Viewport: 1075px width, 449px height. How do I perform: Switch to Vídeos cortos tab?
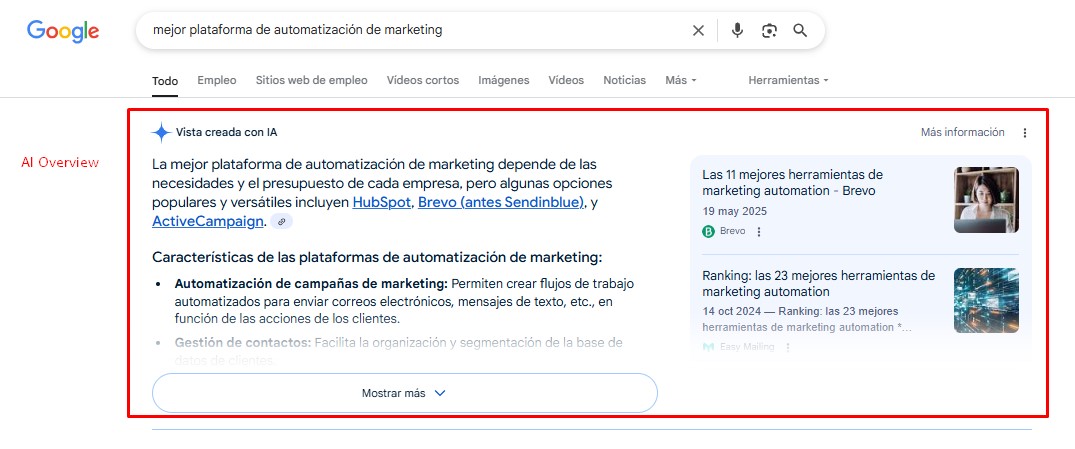(x=423, y=80)
